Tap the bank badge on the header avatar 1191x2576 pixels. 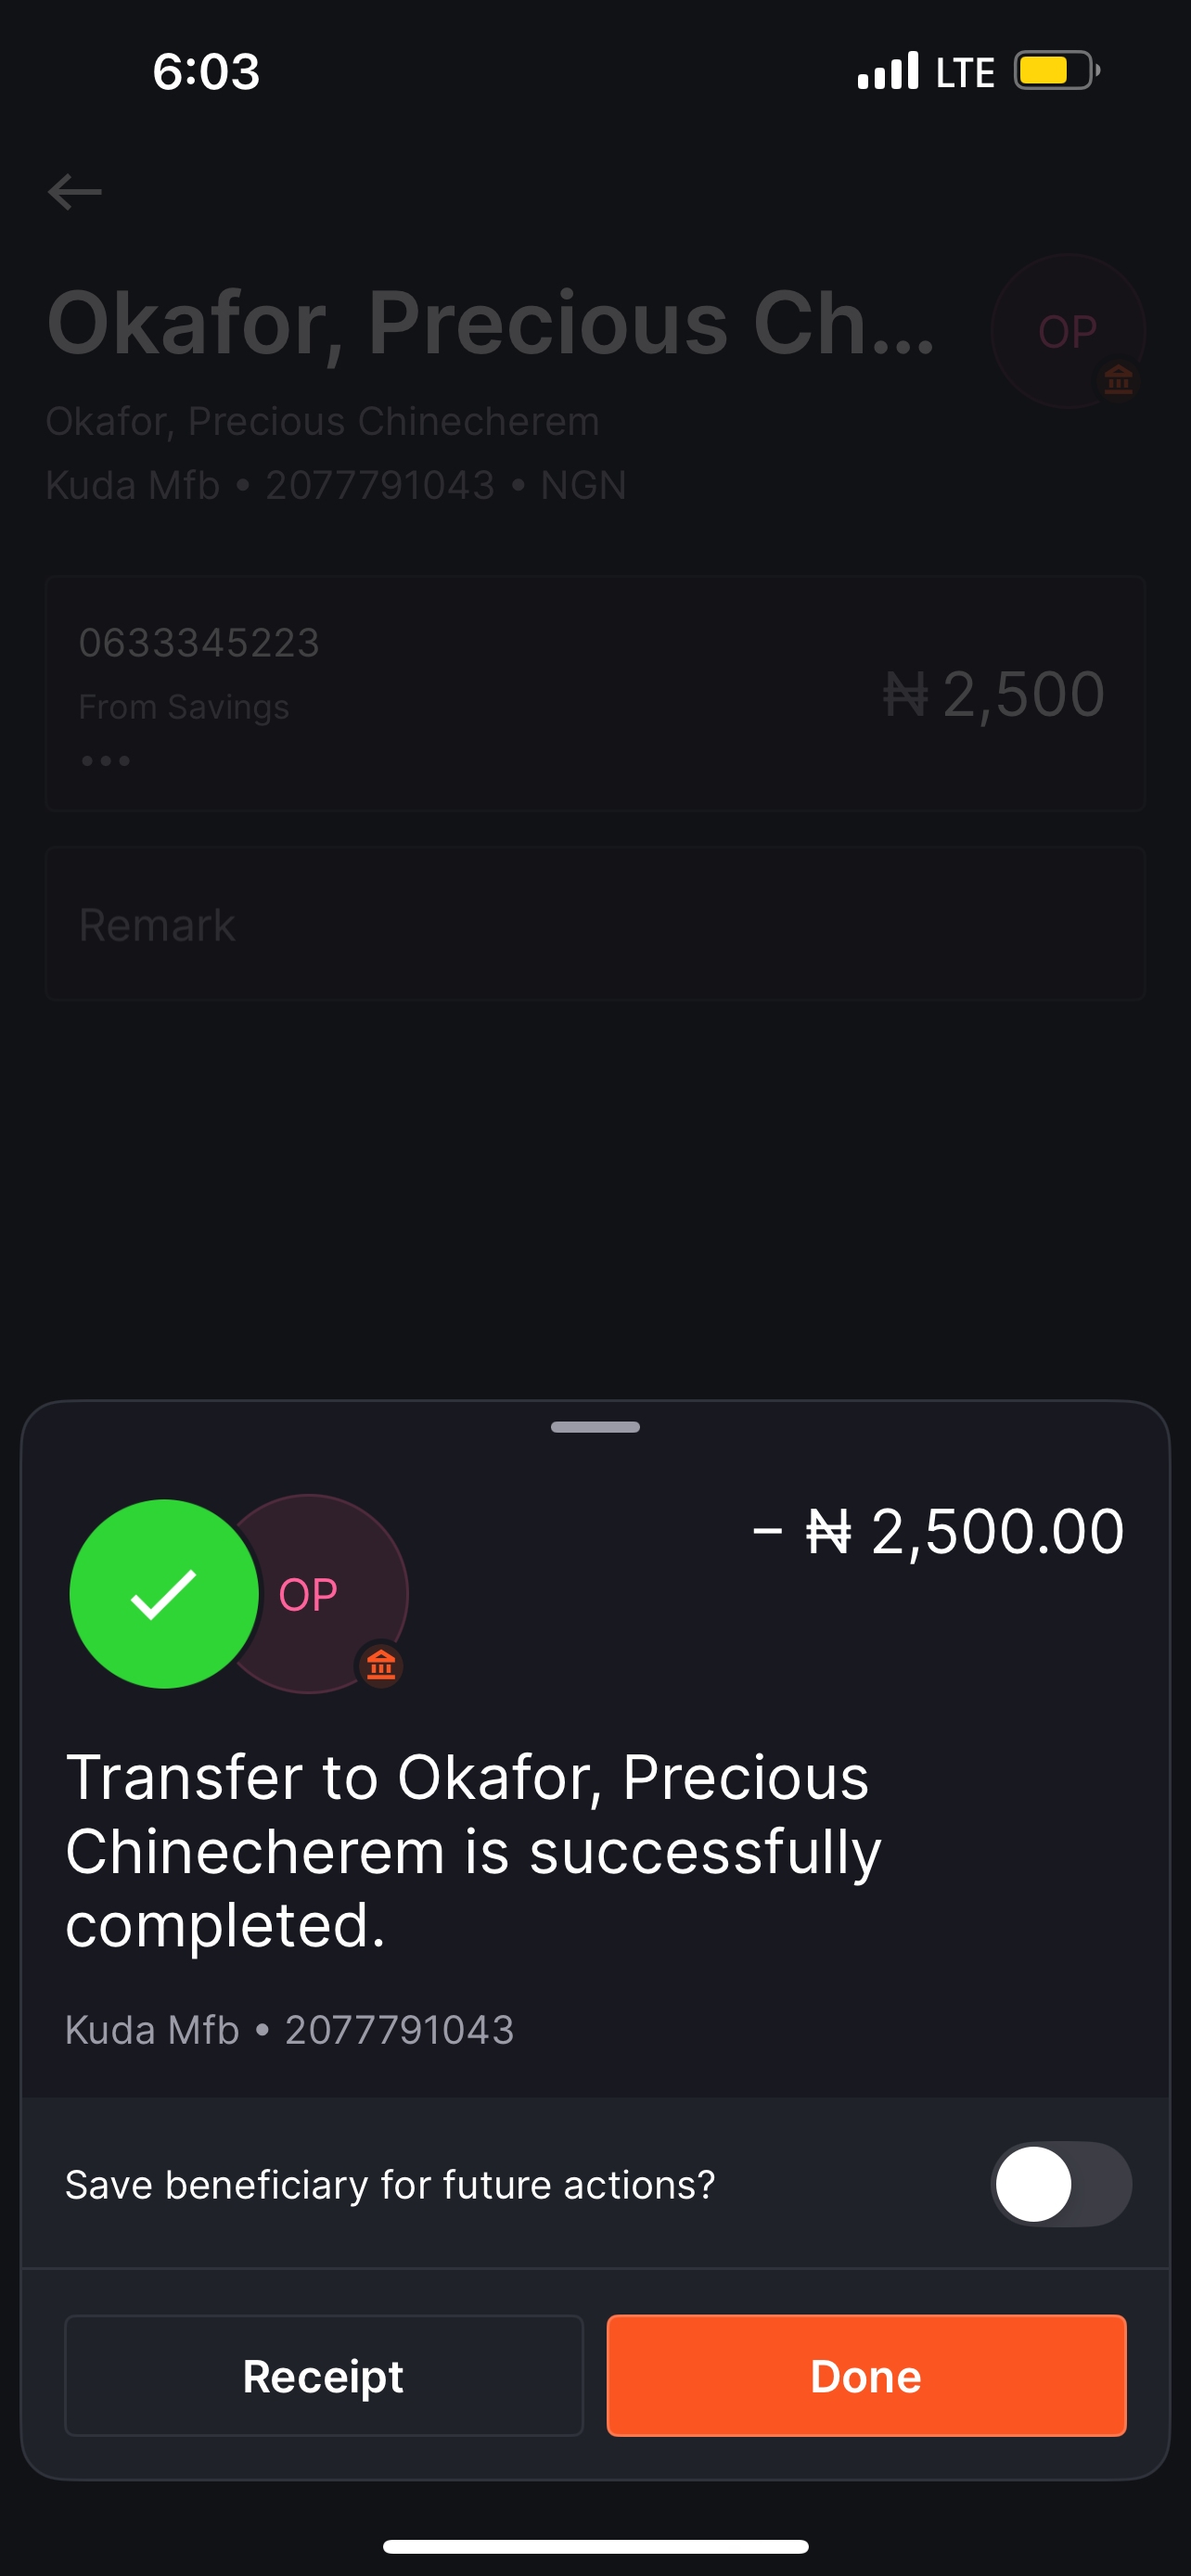coord(1118,380)
